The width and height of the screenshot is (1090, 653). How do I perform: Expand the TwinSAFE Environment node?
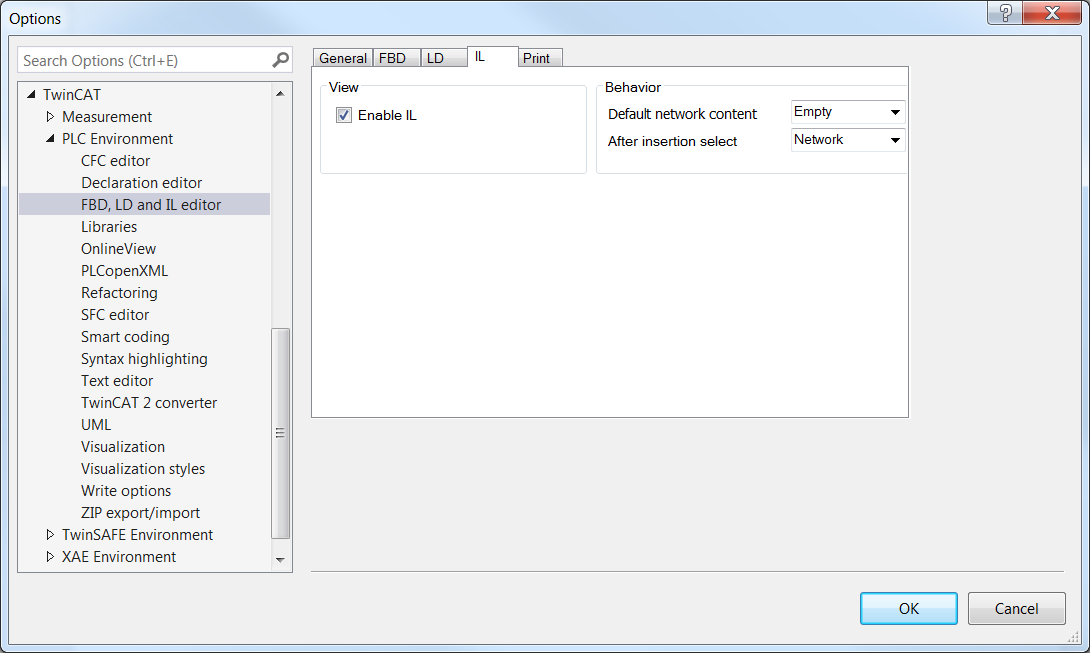50,534
